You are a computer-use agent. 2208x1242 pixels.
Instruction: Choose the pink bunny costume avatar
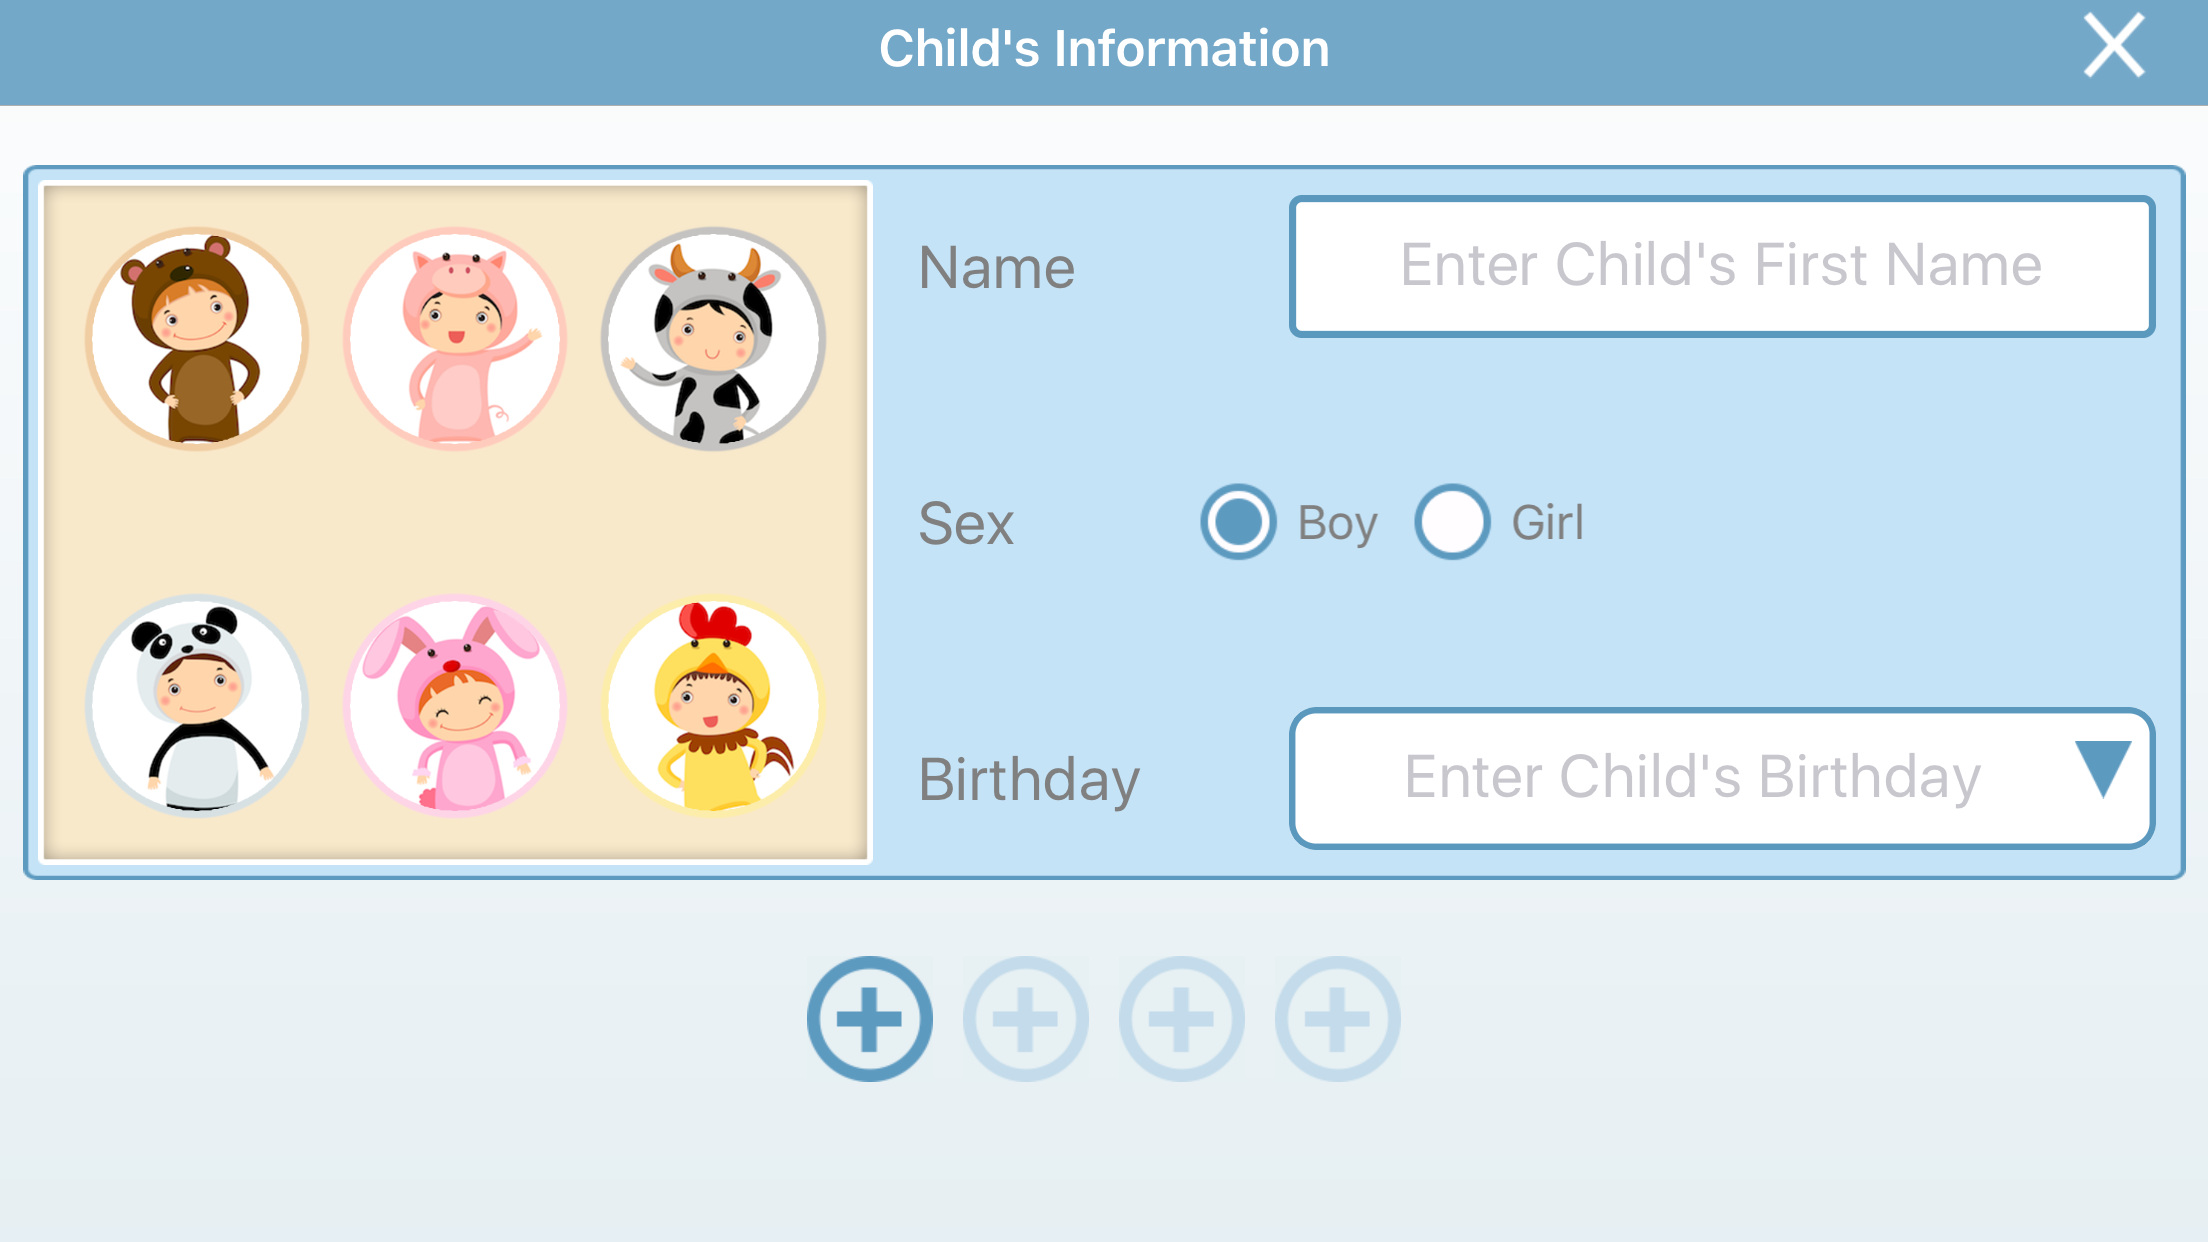coord(455,706)
